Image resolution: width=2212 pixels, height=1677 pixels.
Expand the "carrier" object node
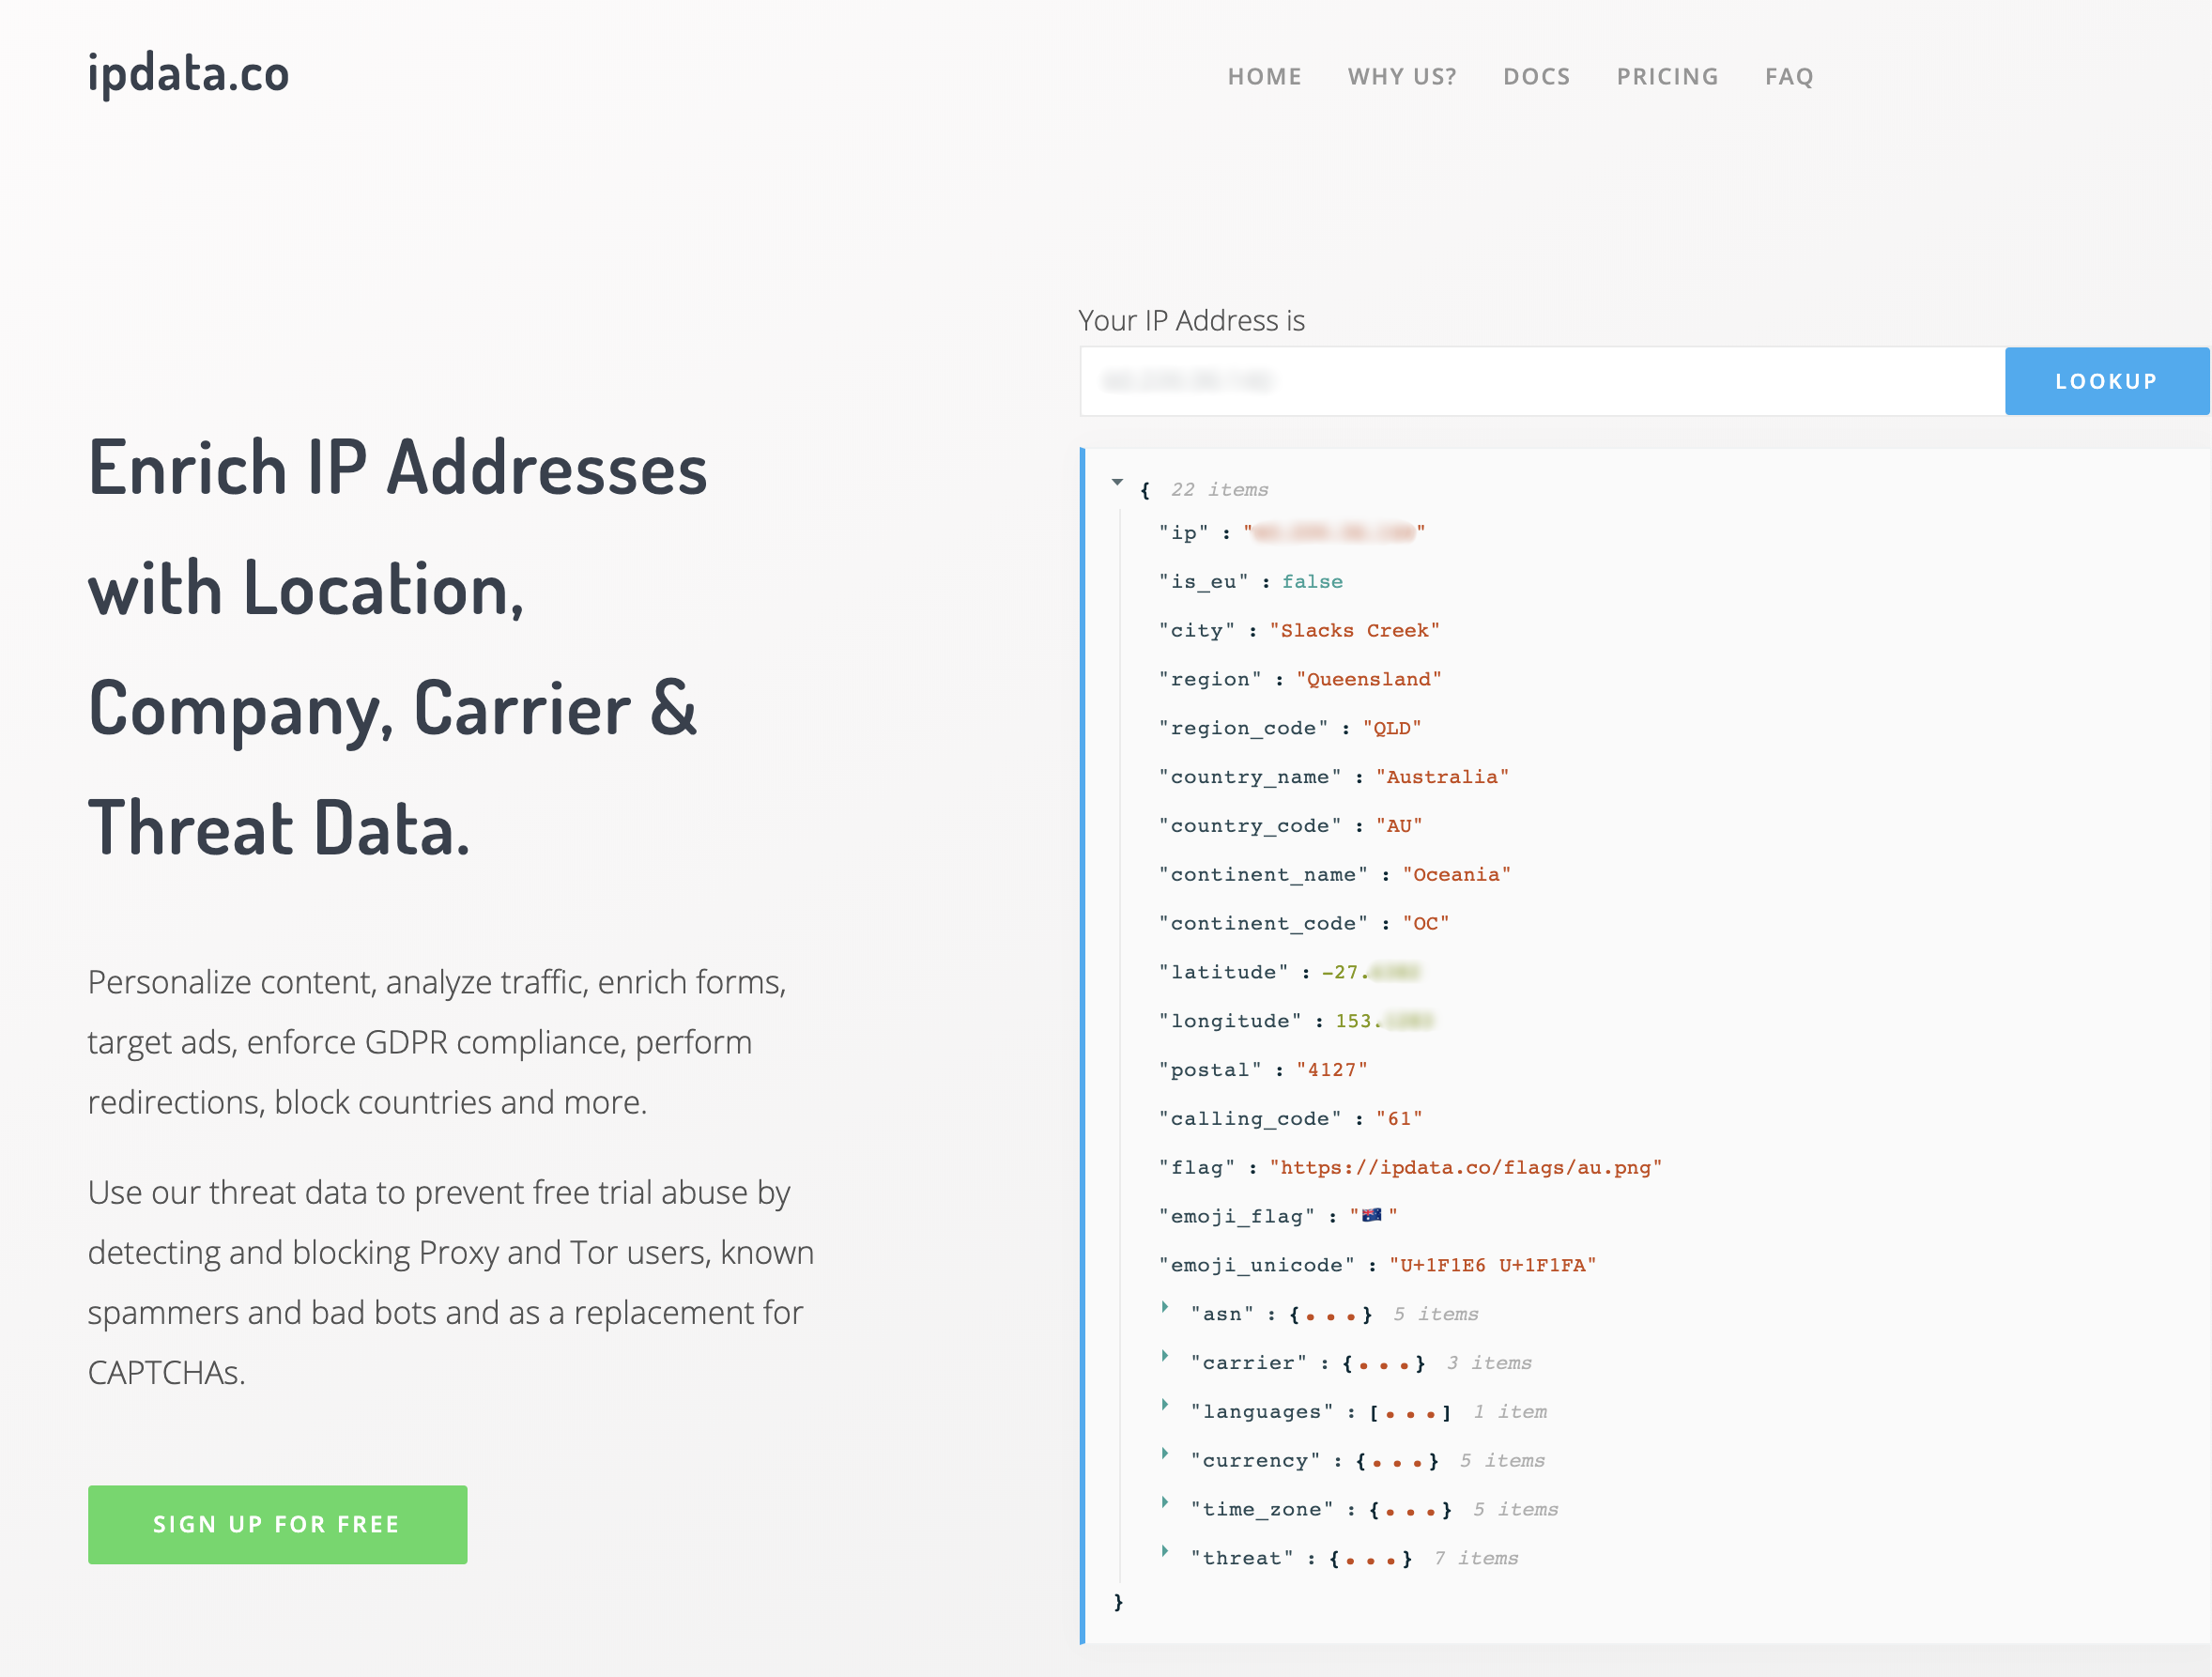[1165, 1356]
